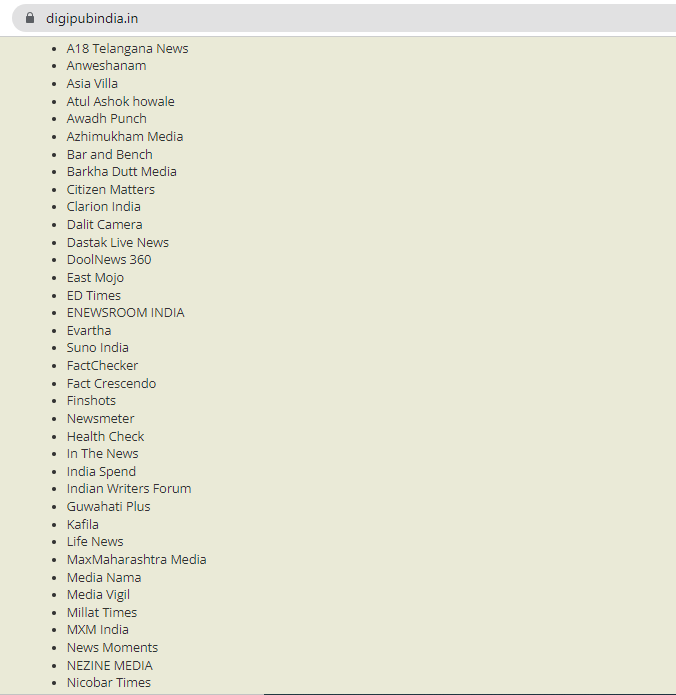Viewport: 676px width, 695px height.
Task: Click the Fact Crescendo entry
Action: [111, 383]
